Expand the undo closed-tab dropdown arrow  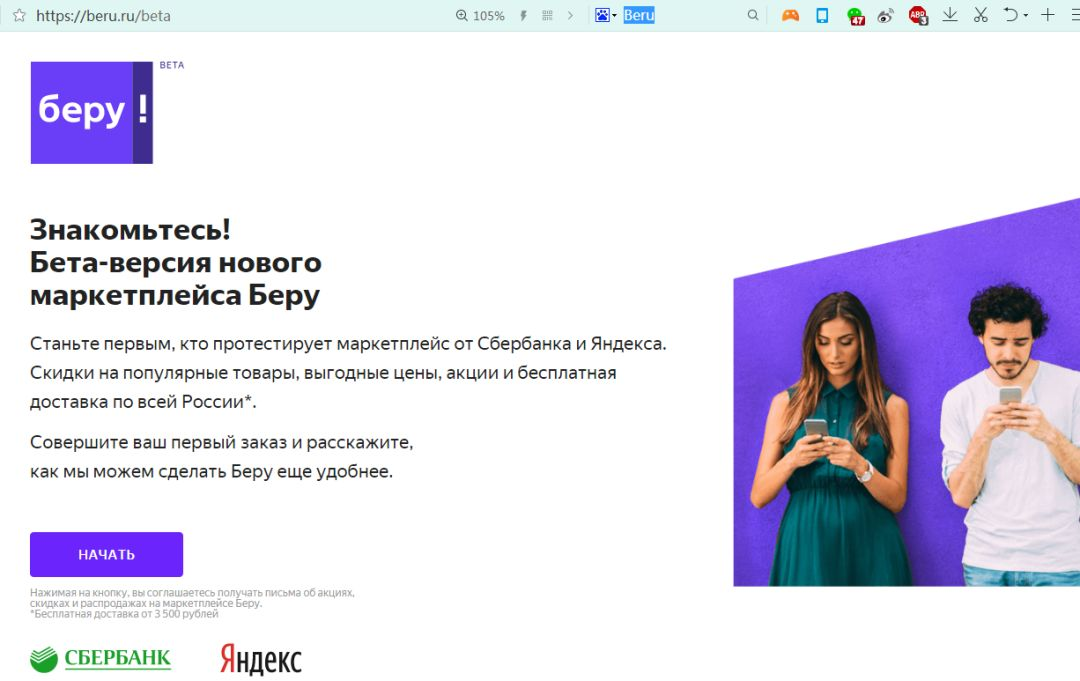click(1026, 15)
